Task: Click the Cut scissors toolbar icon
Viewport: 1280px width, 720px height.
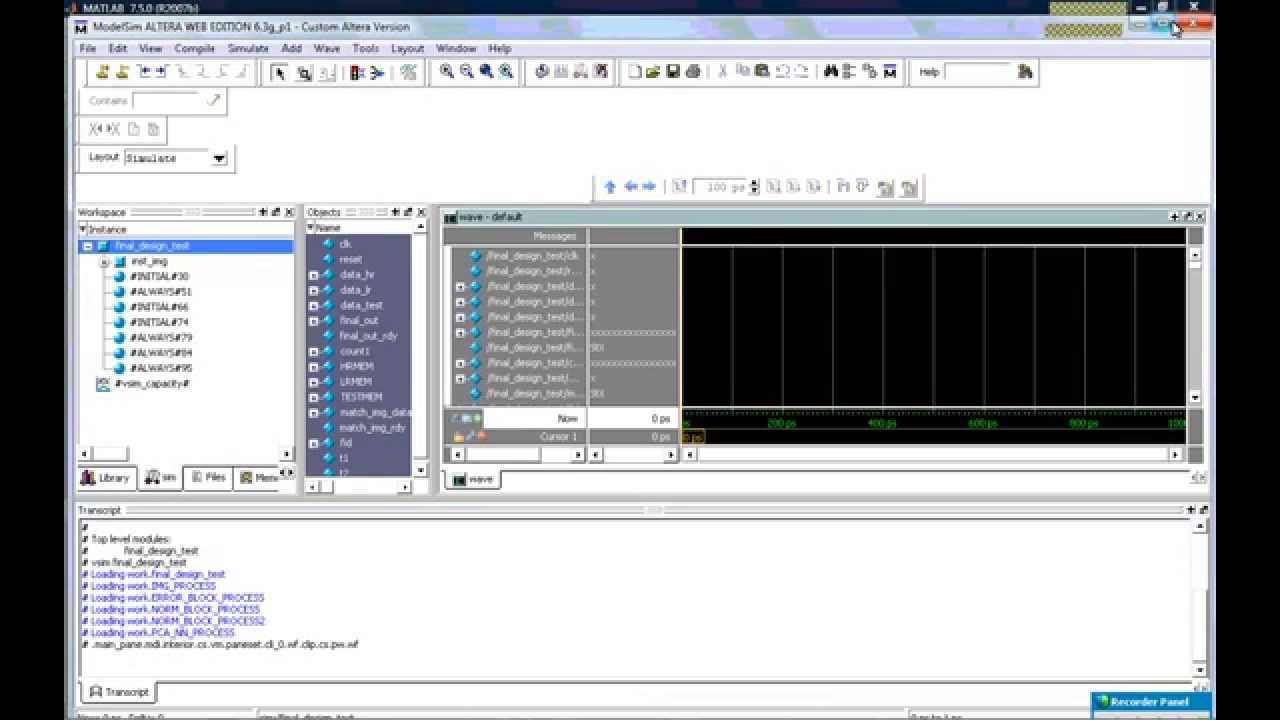Action: click(x=722, y=71)
